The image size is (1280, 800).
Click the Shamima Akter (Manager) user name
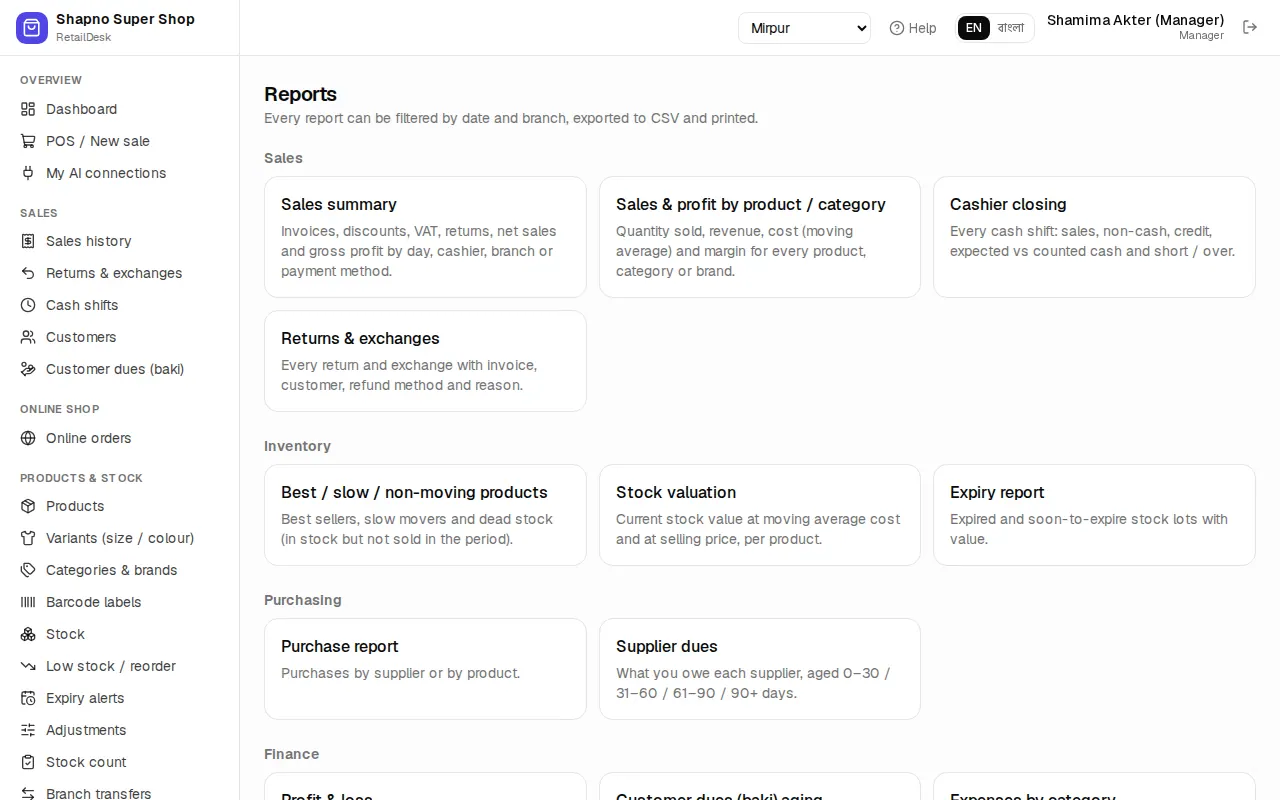(1135, 20)
